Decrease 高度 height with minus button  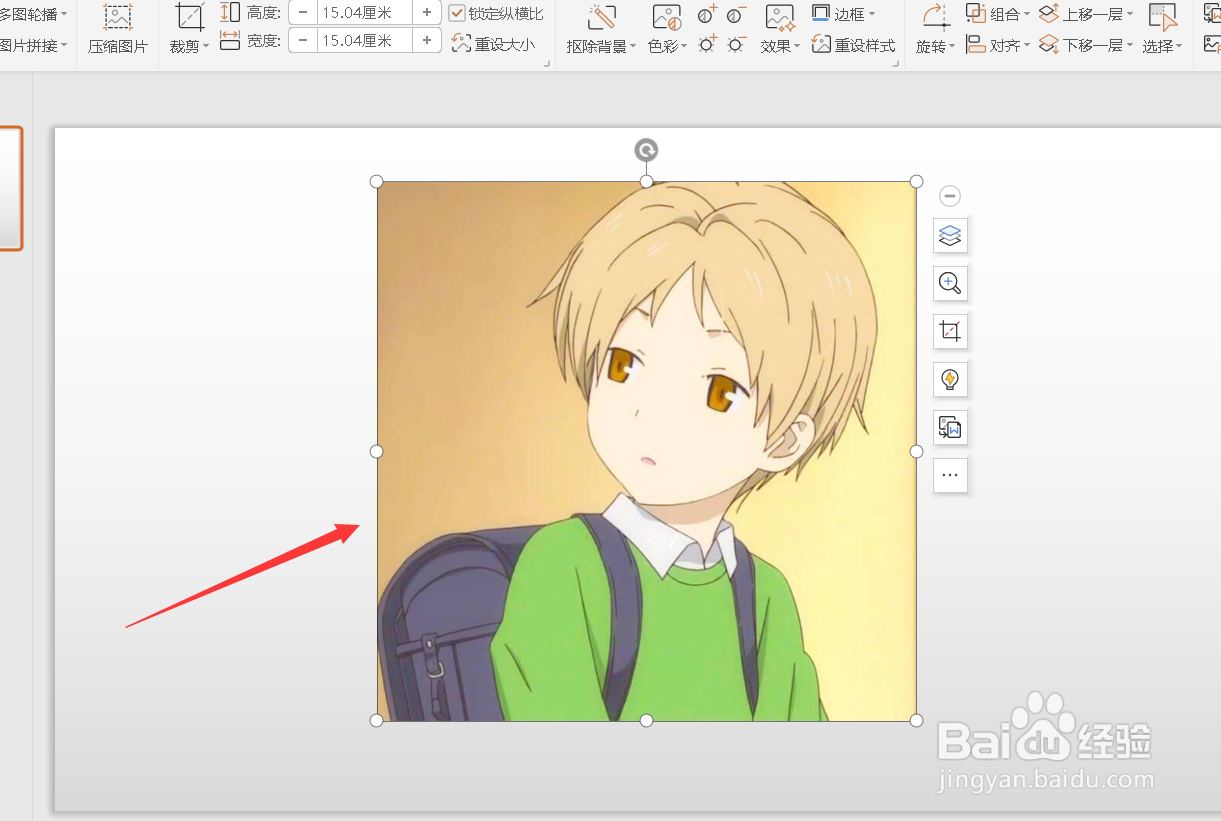point(303,13)
